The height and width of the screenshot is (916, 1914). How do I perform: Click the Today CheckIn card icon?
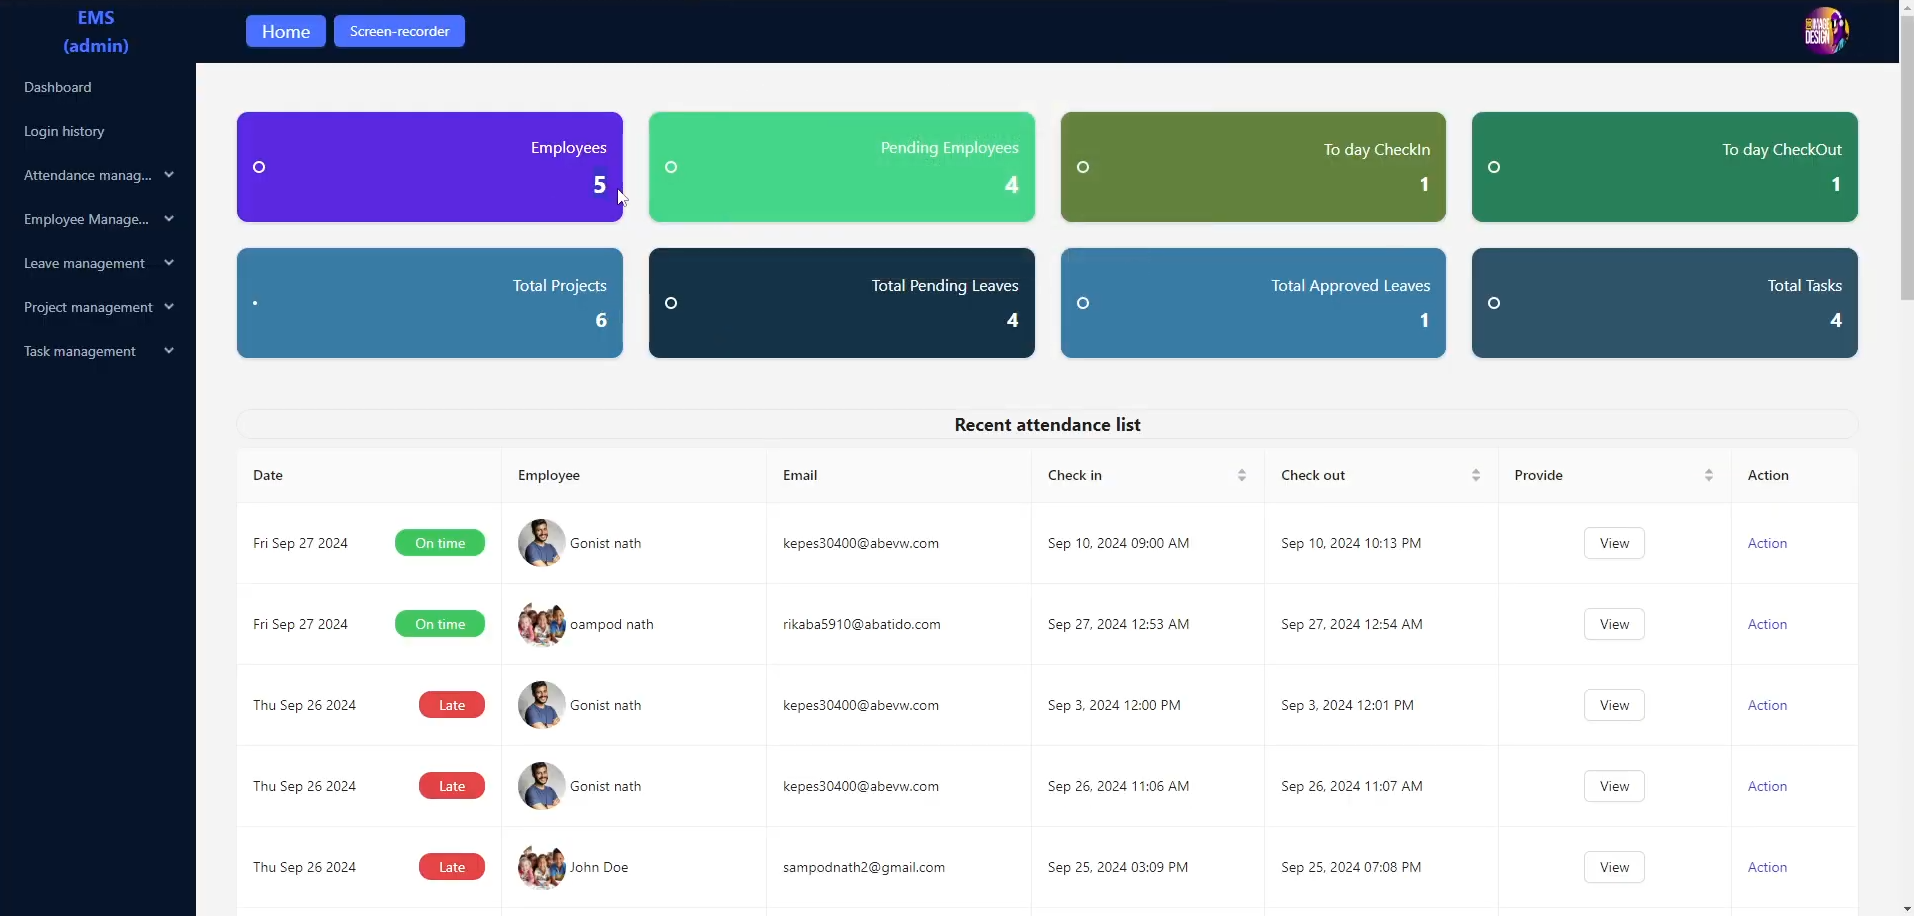click(x=1084, y=167)
